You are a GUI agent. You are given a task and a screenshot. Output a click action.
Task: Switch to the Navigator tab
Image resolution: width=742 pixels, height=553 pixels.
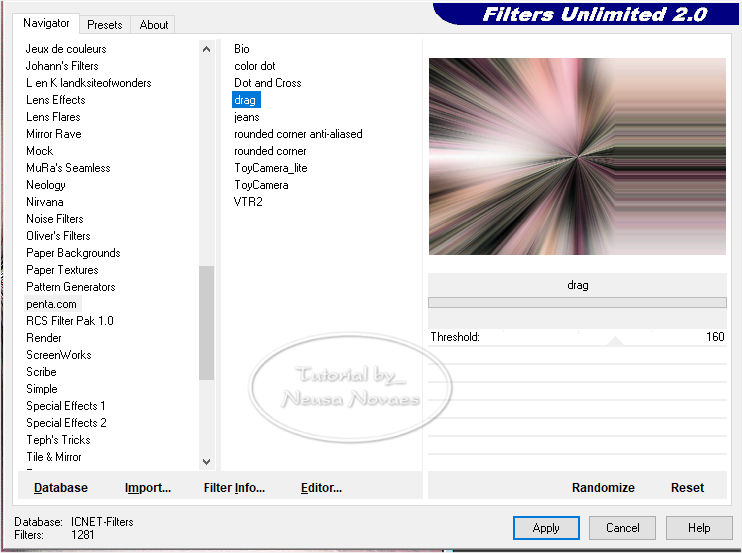point(46,23)
